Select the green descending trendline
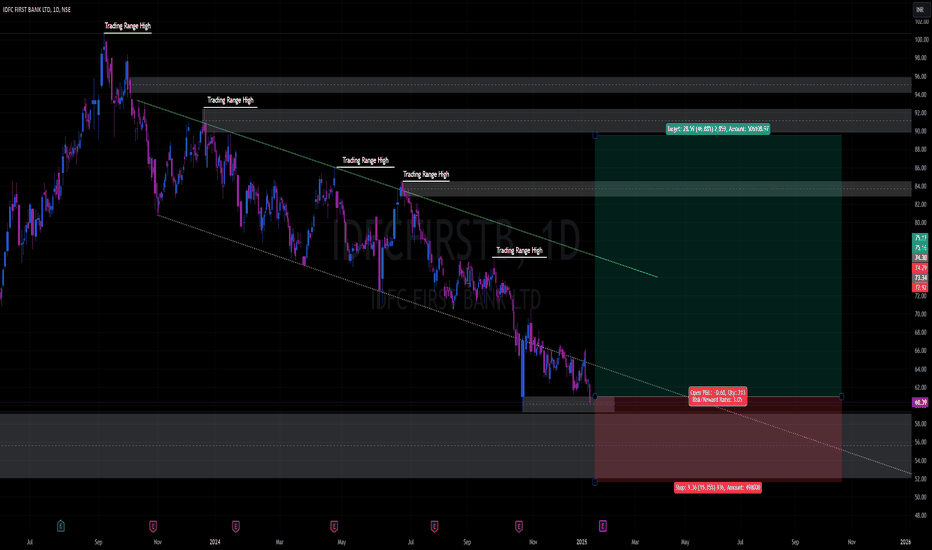This screenshot has width=932, height=550. pyautogui.click(x=396, y=188)
